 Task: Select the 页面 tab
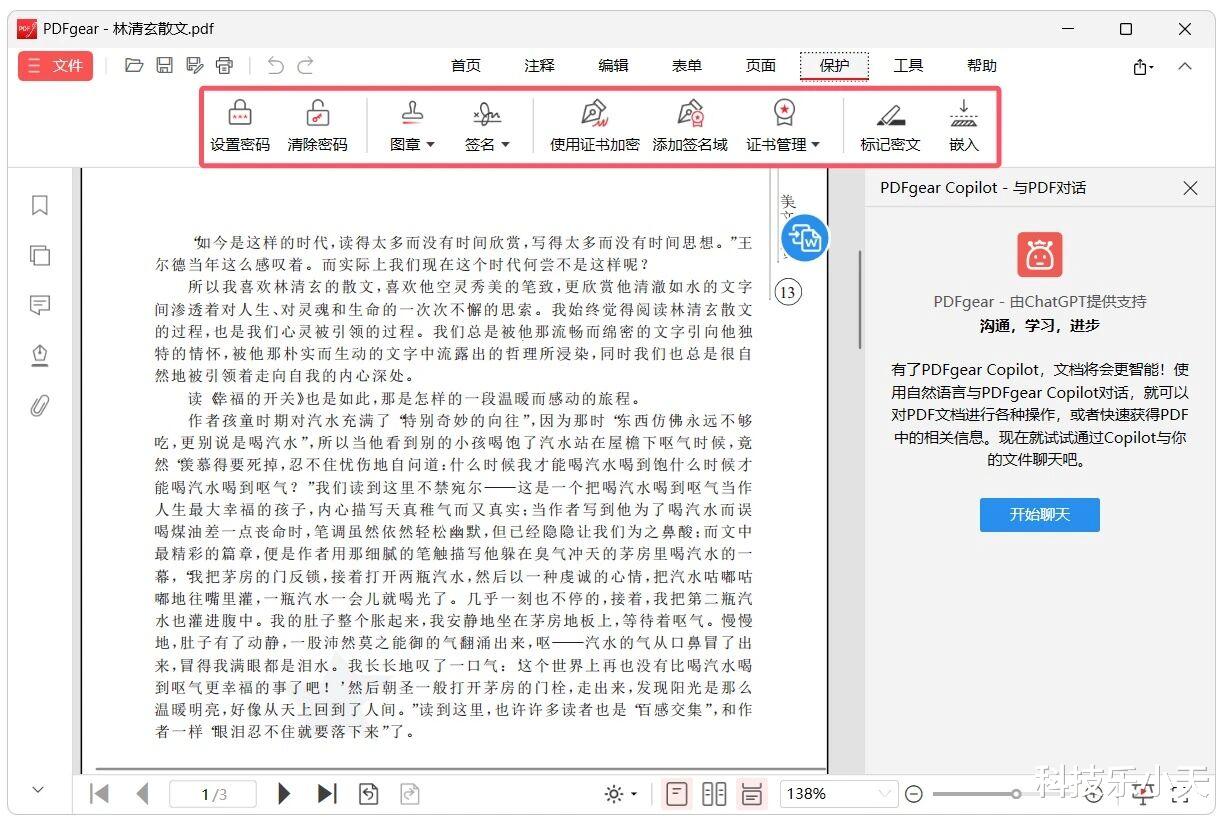(x=760, y=66)
